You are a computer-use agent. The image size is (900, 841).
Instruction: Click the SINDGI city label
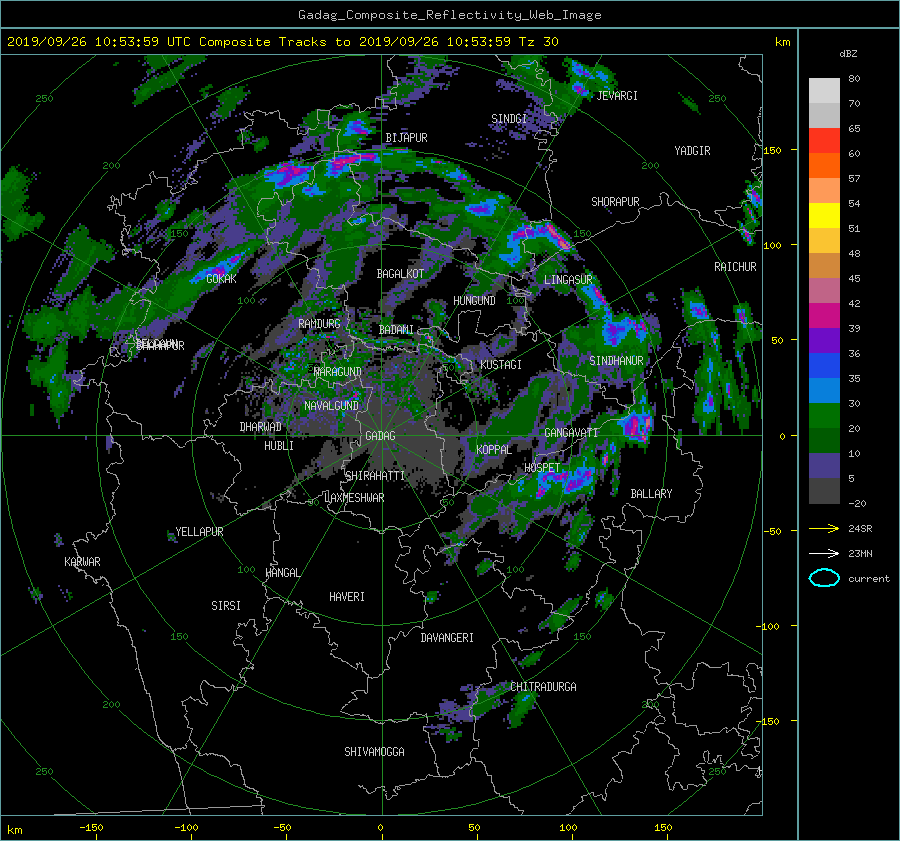click(x=509, y=119)
